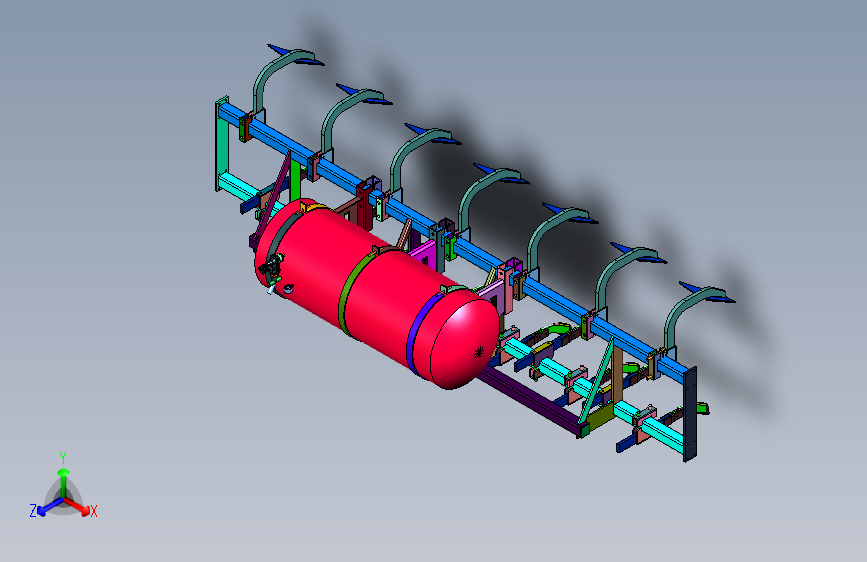Screen dimensions: 867x562
Task: Select the red cylindrical tank body
Action: pos(376,293)
